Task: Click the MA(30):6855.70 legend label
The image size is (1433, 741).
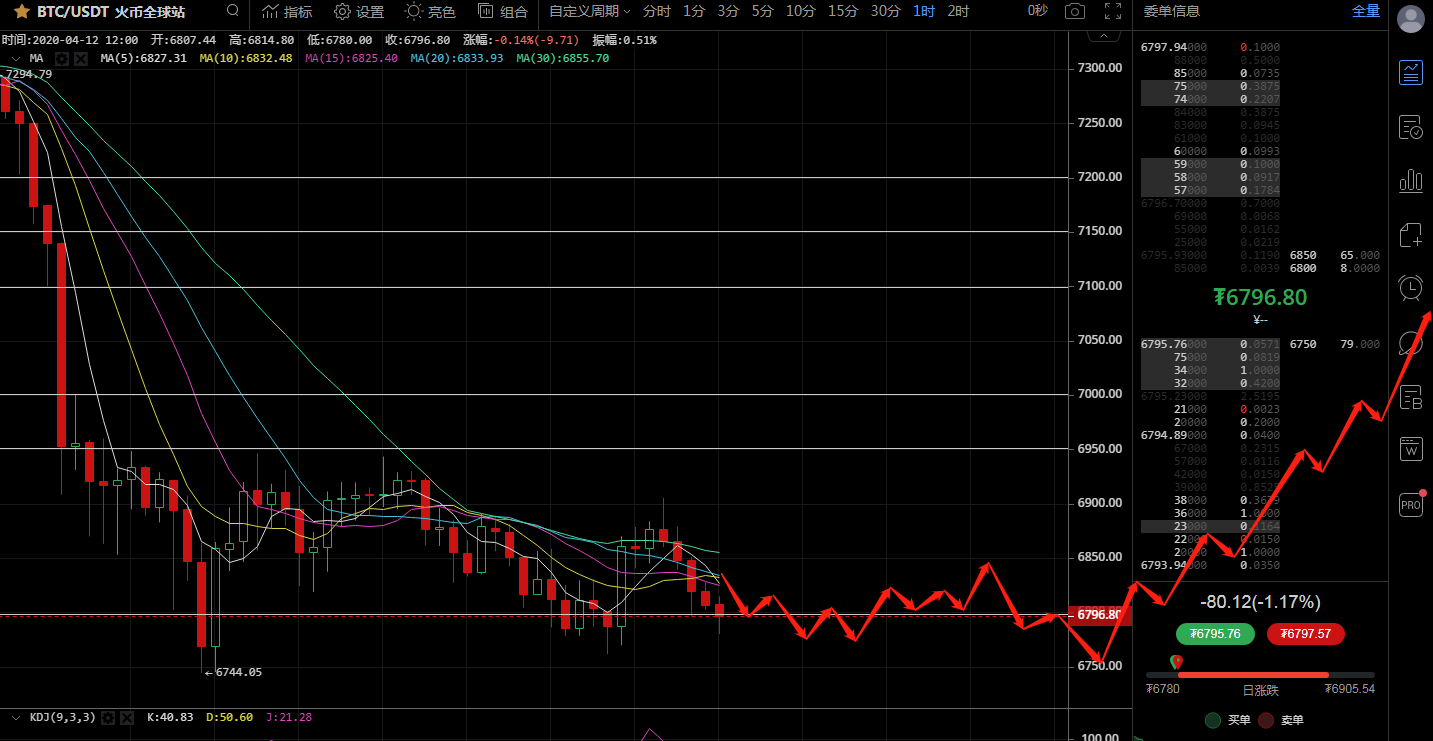Action: coord(562,59)
